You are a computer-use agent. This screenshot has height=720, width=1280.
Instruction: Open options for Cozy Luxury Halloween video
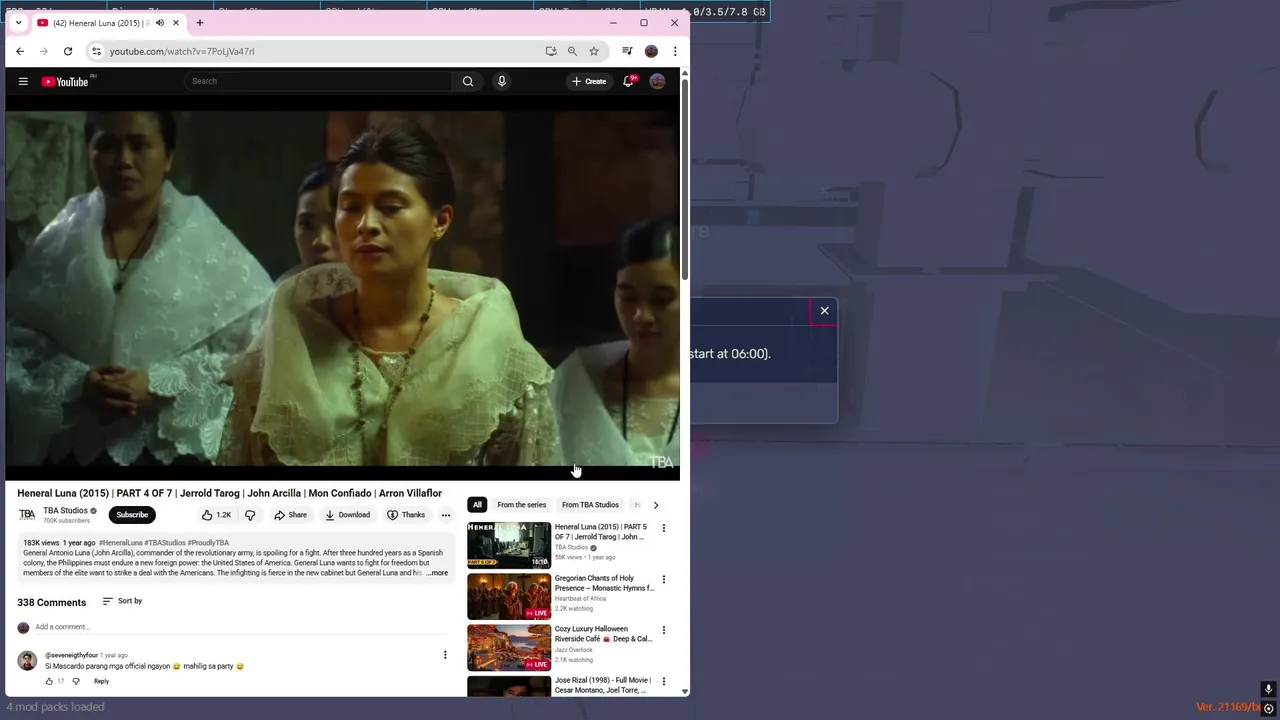pyautogui.click(x=663, y=630)
